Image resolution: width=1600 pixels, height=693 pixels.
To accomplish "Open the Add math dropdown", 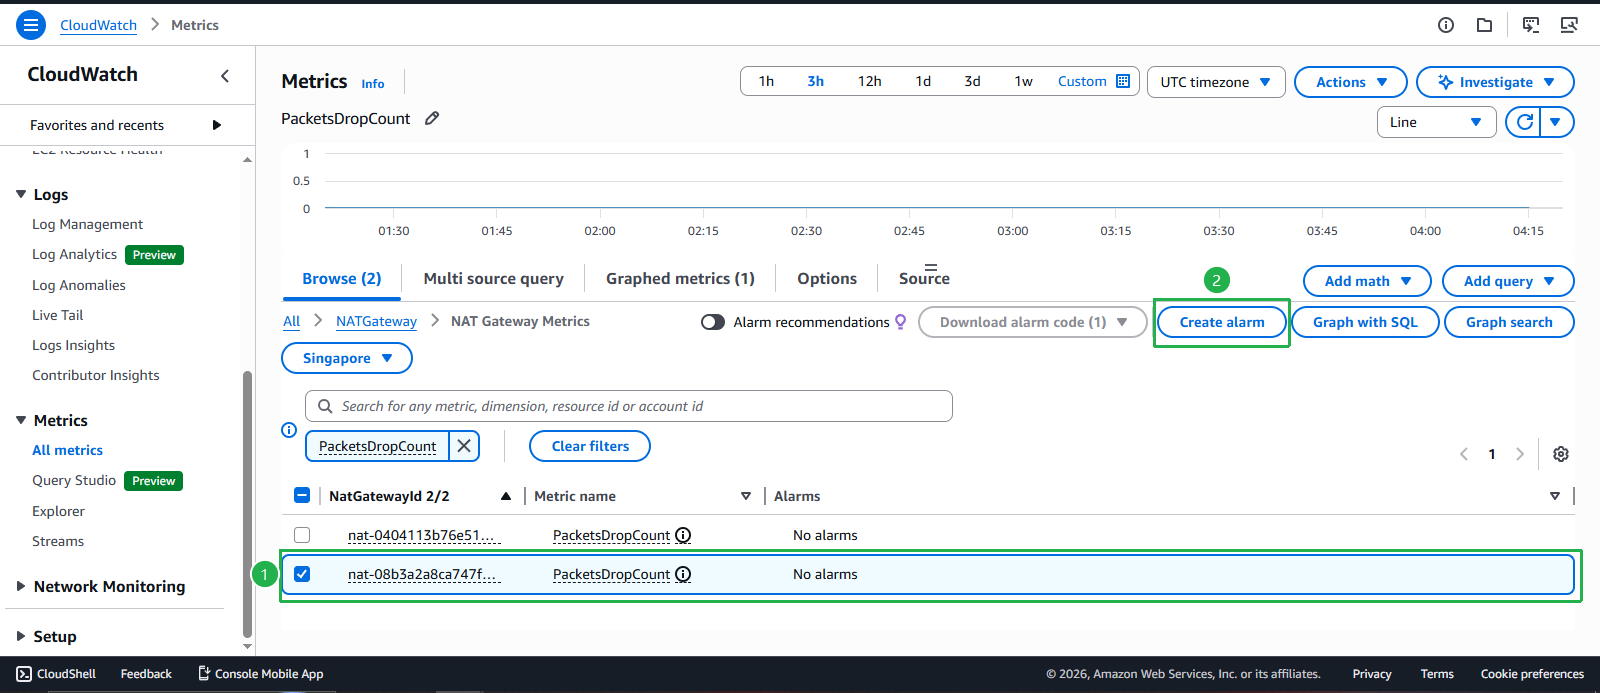I will pos(1367,281).
